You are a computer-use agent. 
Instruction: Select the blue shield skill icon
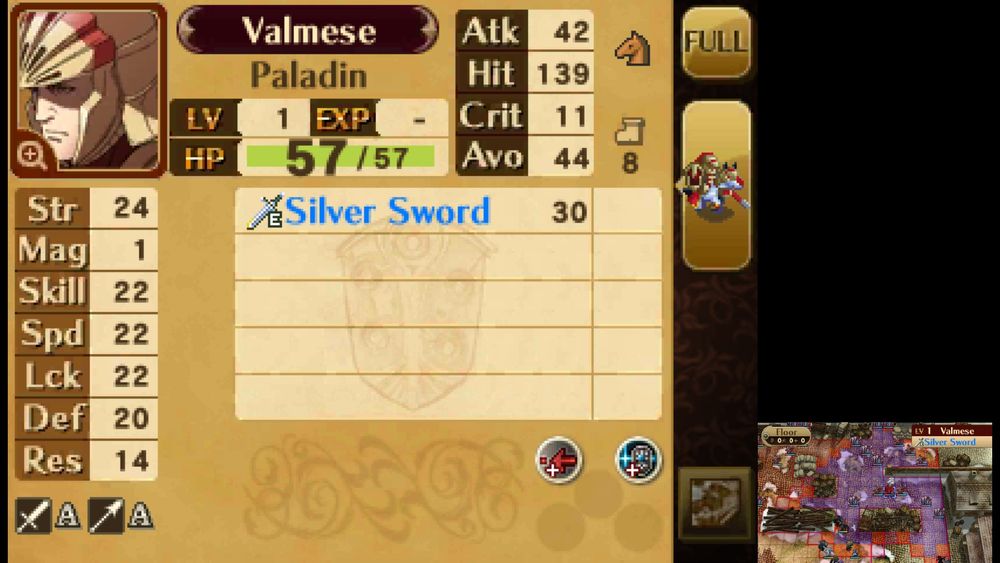638,460
